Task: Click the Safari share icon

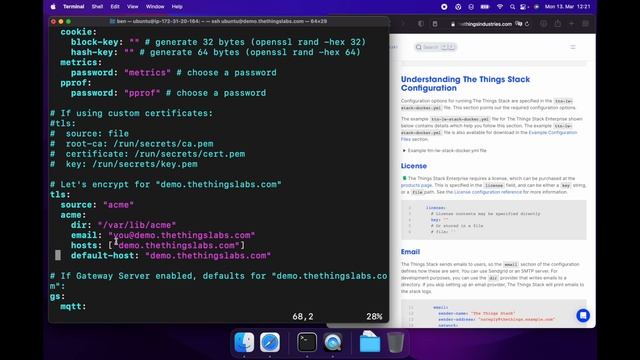Action: [558, 24]
